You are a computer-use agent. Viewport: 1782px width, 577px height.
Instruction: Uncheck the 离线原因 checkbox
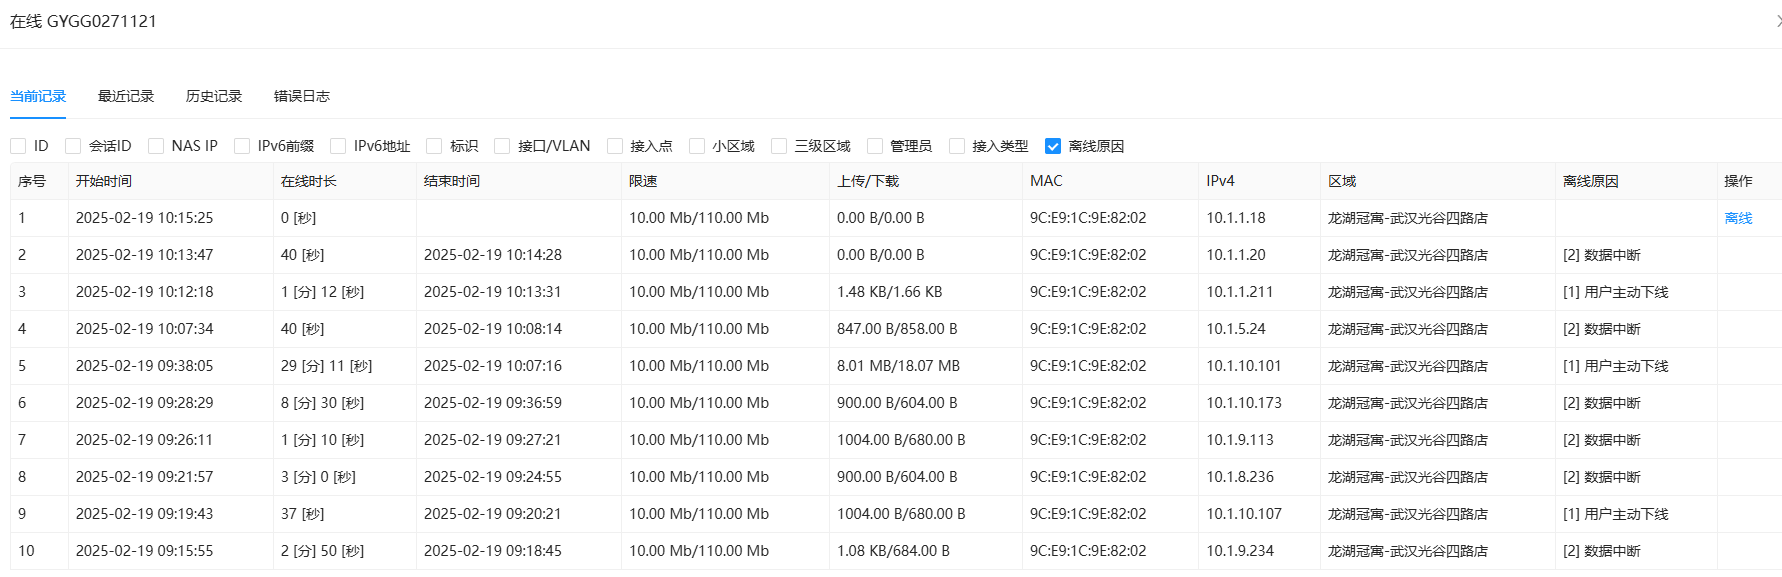[1053, 146]
